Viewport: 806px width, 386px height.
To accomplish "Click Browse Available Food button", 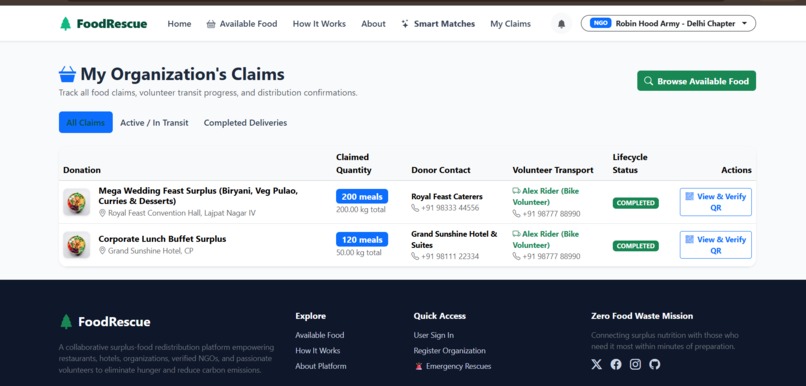I will tap(697, 81).
